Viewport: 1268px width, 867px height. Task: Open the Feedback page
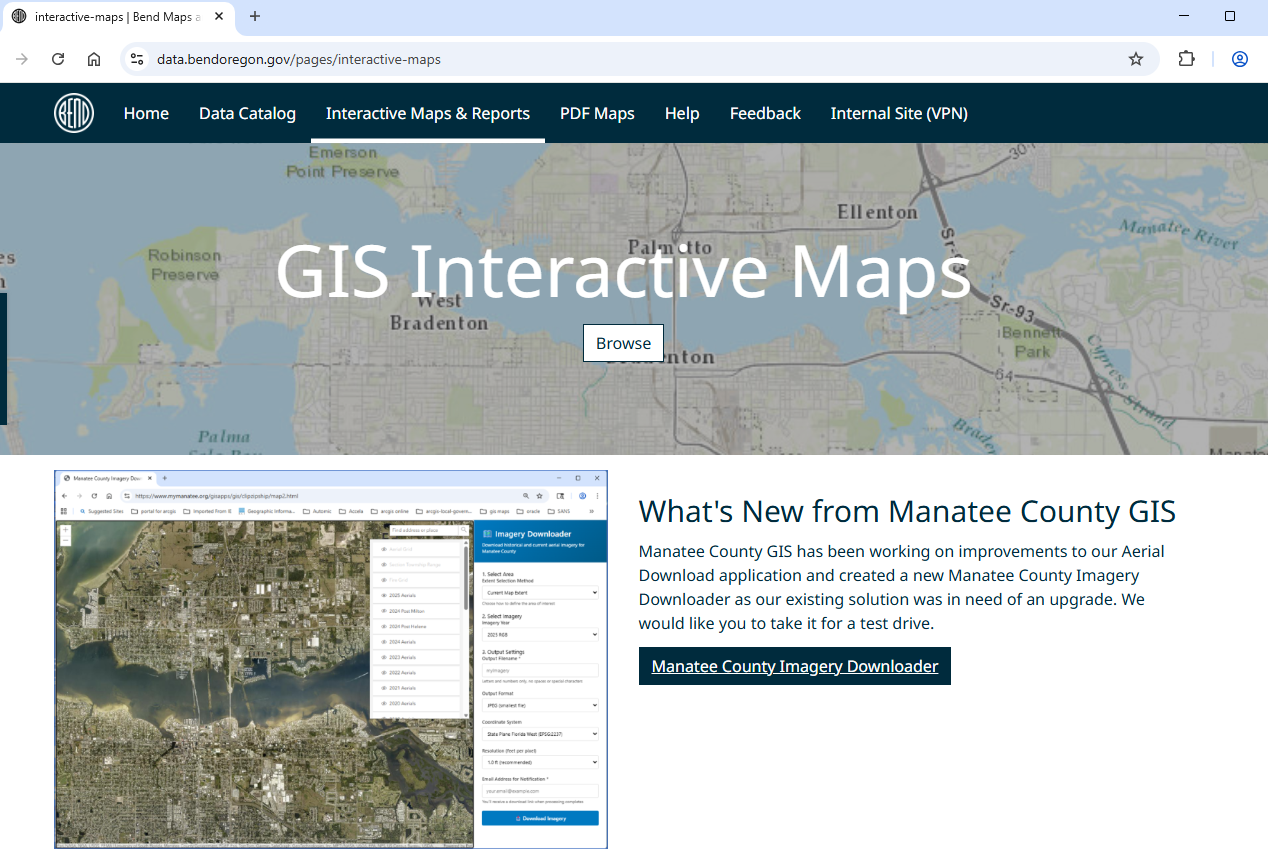pyautogui.click(x=765, y=113)
